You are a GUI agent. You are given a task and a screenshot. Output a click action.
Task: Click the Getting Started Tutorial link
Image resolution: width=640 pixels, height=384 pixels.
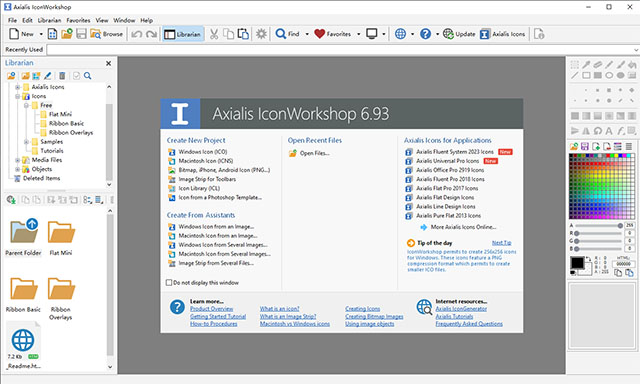[218, 316]
